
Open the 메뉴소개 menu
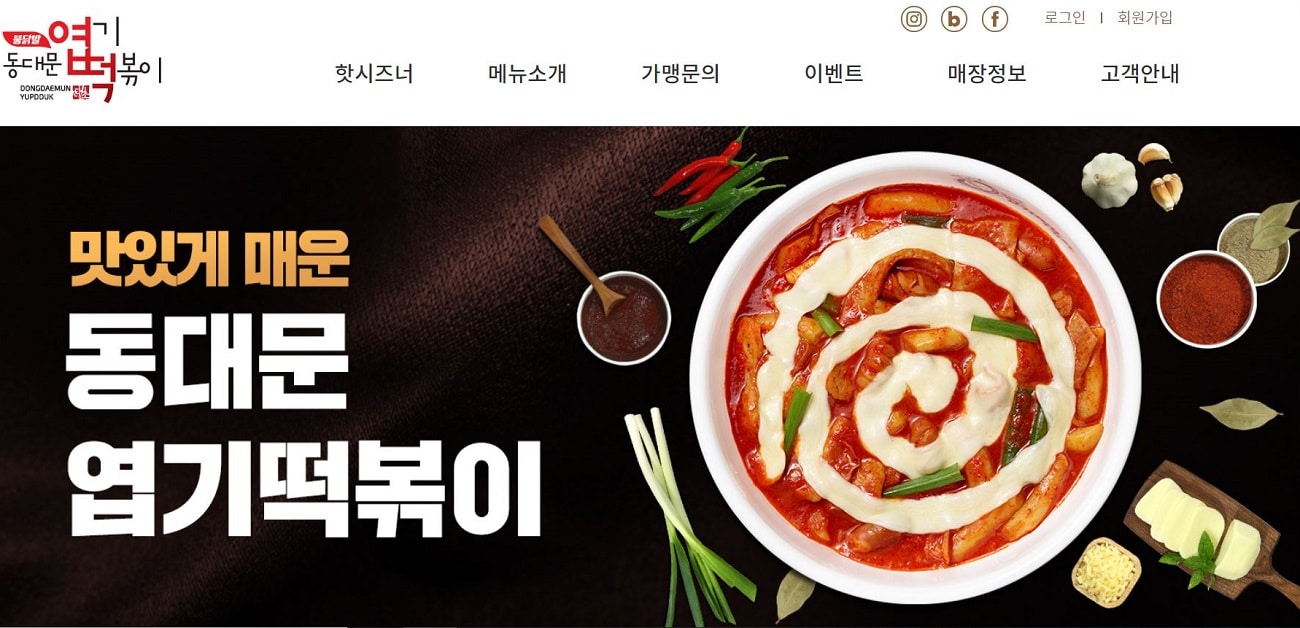pos(527,73)
